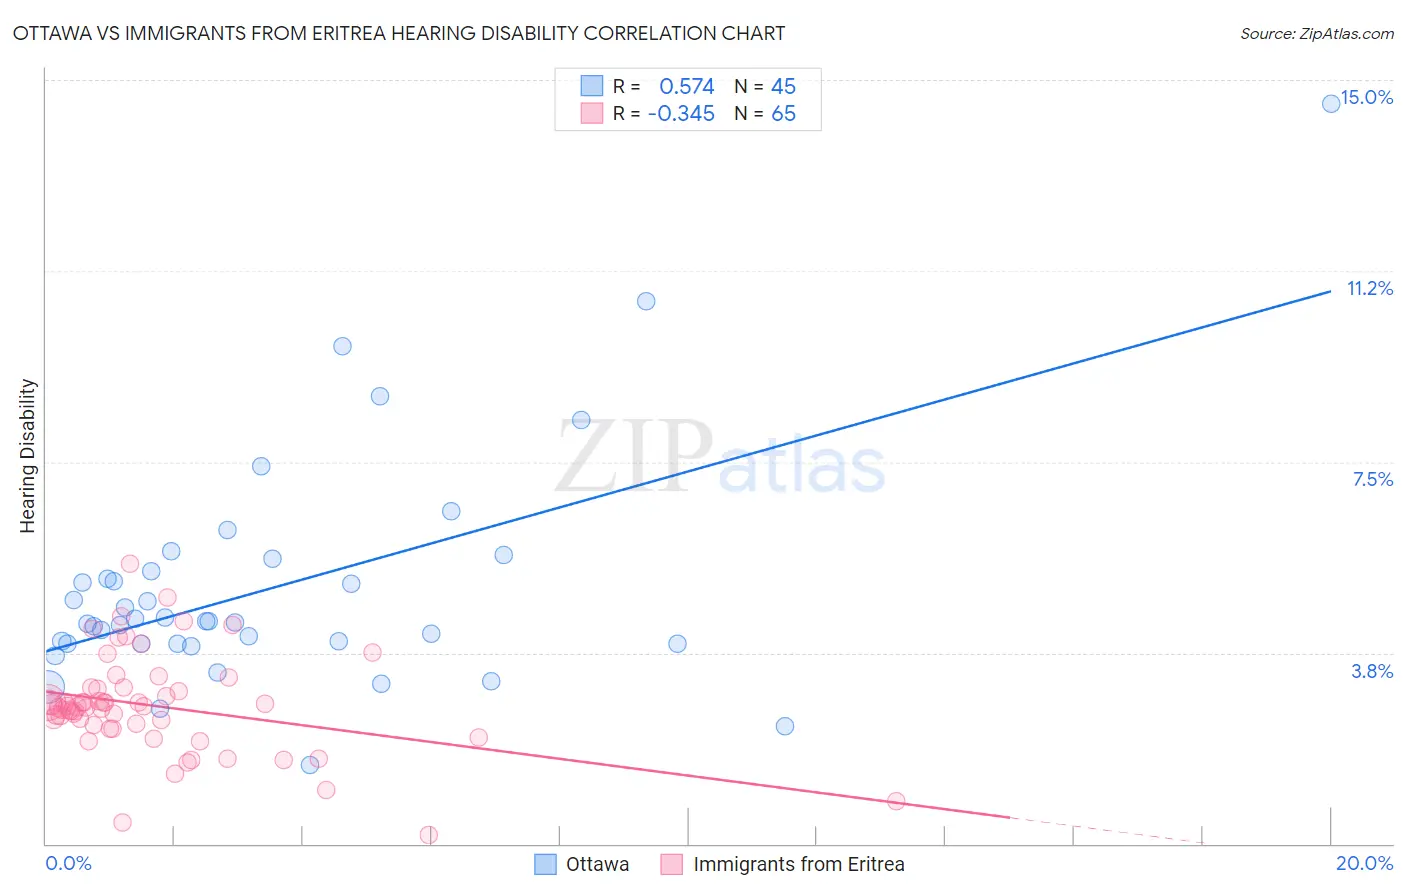
Task: Select the Immigrants from Eritrea legend label
Action: point(799,864)
